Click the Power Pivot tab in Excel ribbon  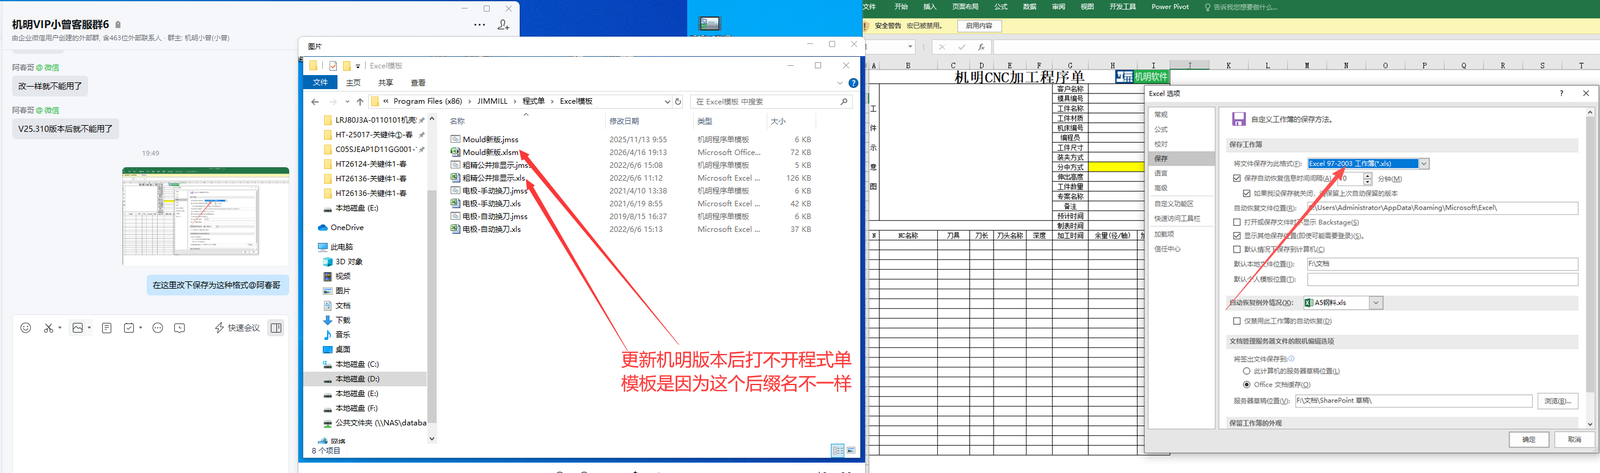pos(1170,7)
